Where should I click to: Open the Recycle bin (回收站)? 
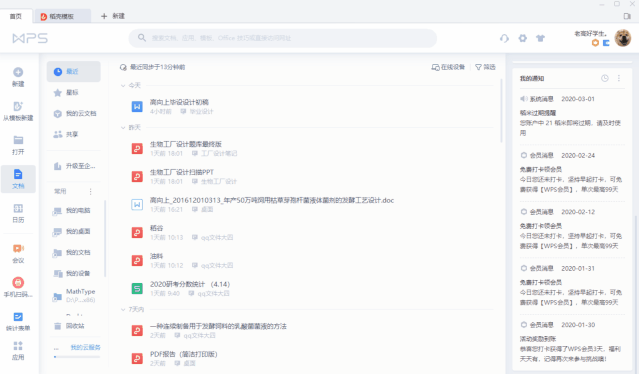[x=73, y=326]
